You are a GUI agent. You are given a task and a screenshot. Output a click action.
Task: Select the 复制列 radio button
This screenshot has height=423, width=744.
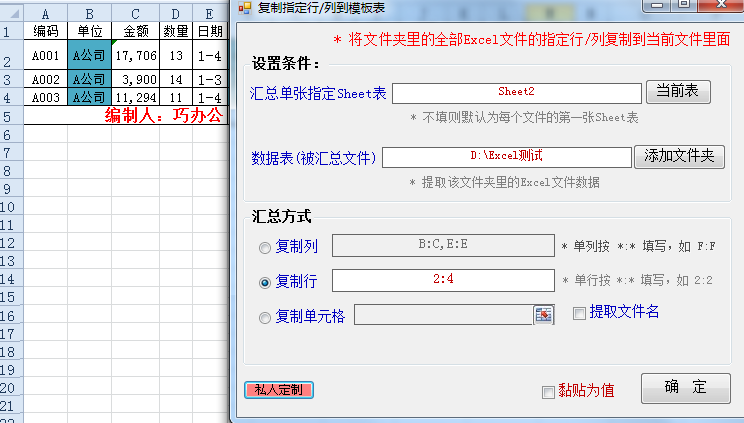(265, 248)
